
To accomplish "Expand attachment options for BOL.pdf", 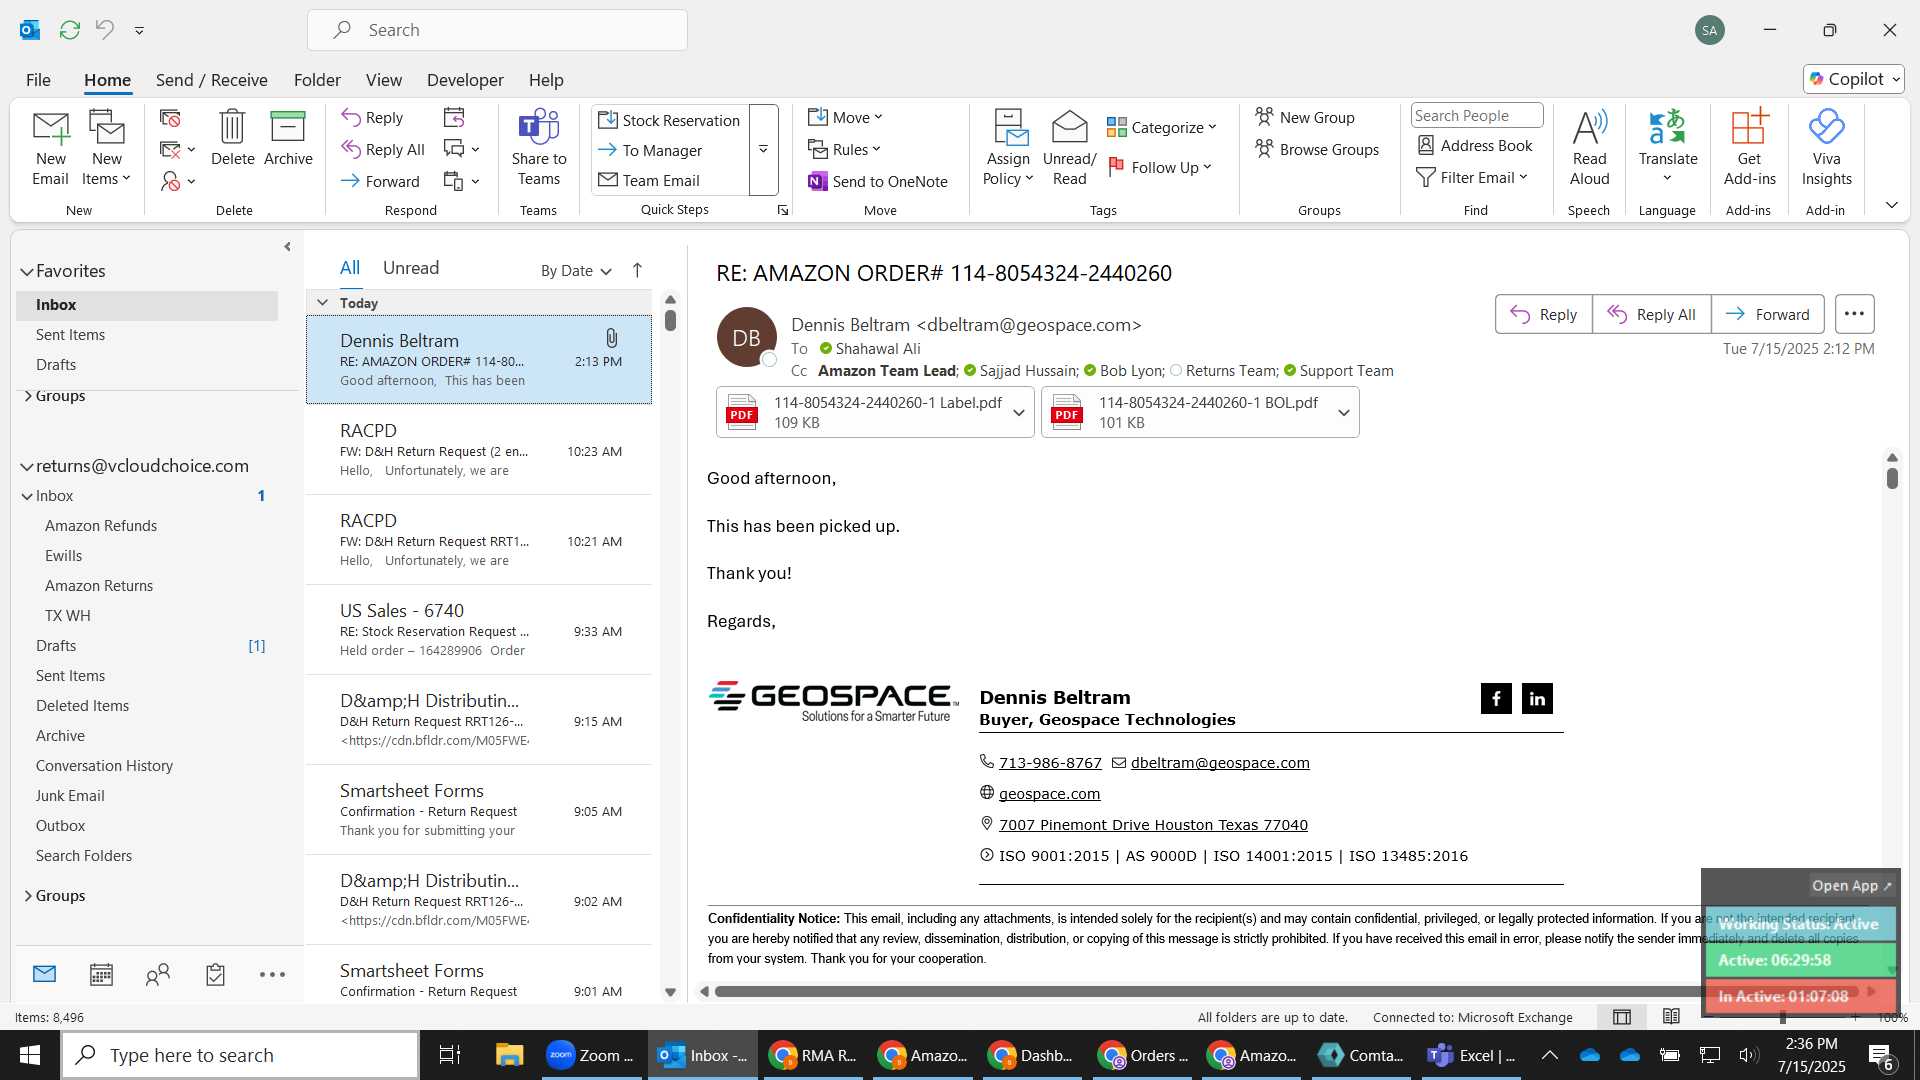I will [1344, 412].
